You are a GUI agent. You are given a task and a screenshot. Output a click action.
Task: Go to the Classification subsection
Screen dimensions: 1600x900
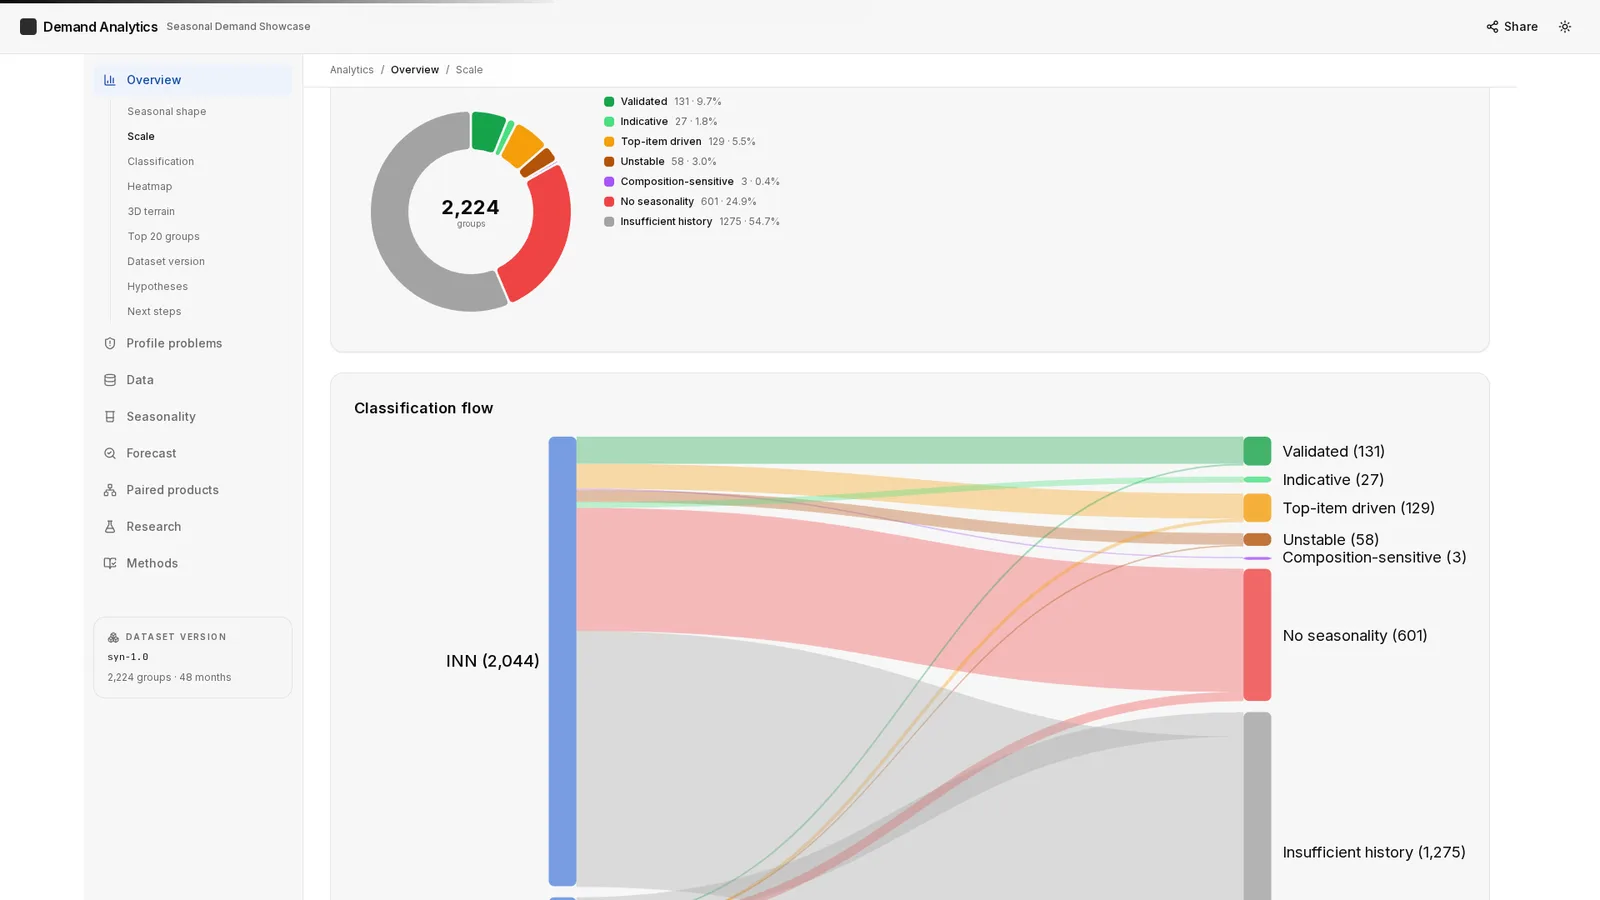(x=161, y=161)
